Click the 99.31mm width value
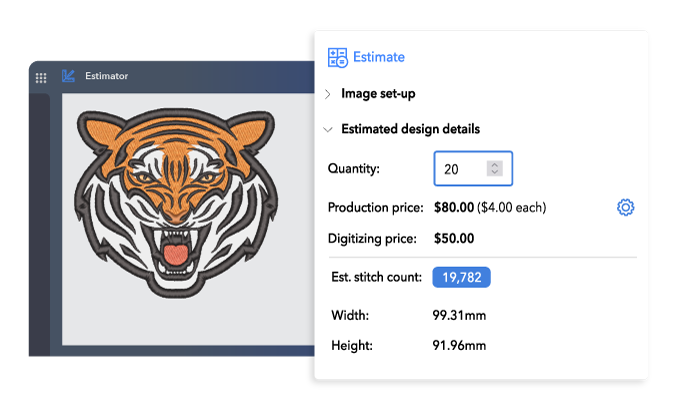 [x=460, y=315]
